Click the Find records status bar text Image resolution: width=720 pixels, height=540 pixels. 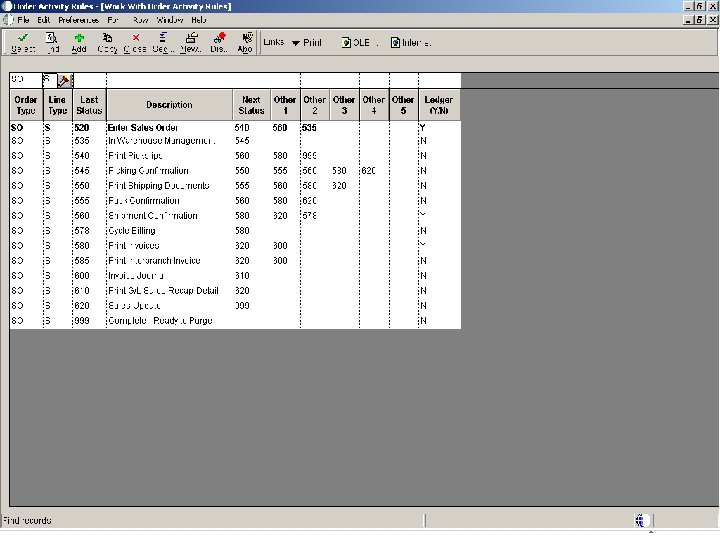(x=27, y=520)
